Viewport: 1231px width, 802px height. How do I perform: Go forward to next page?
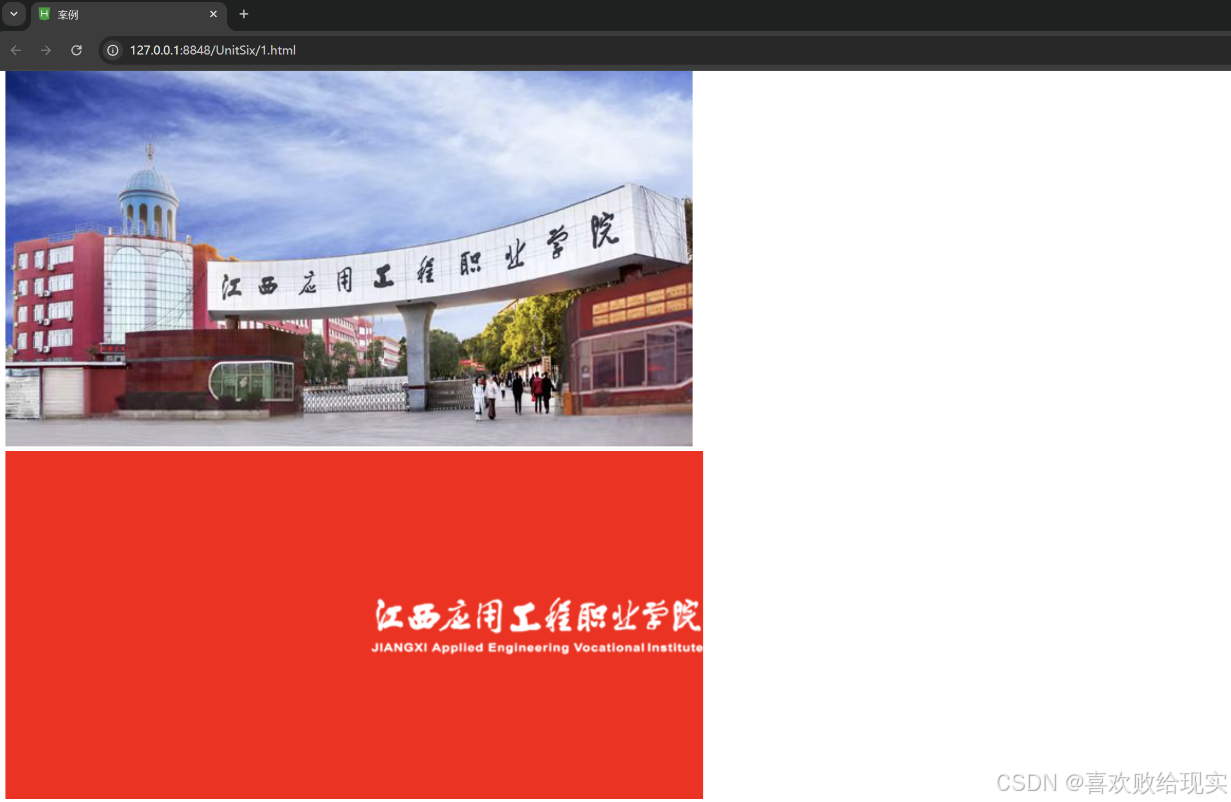46,50
